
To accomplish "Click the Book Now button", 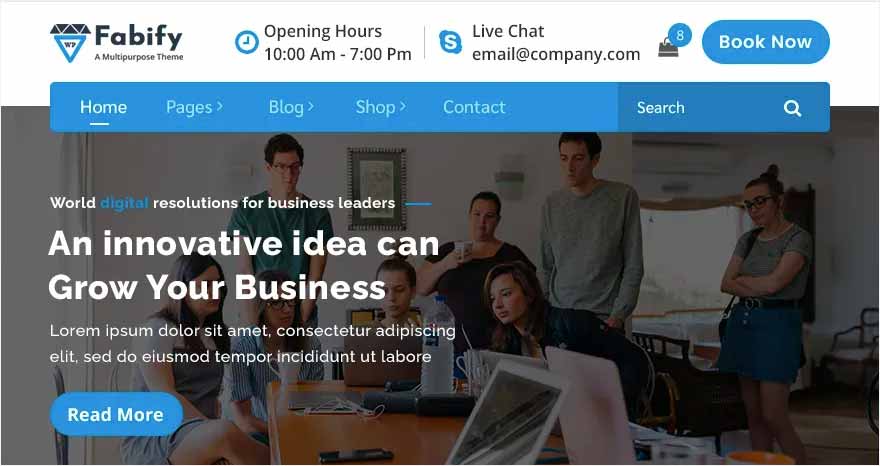I will click(x=766, y=42).
